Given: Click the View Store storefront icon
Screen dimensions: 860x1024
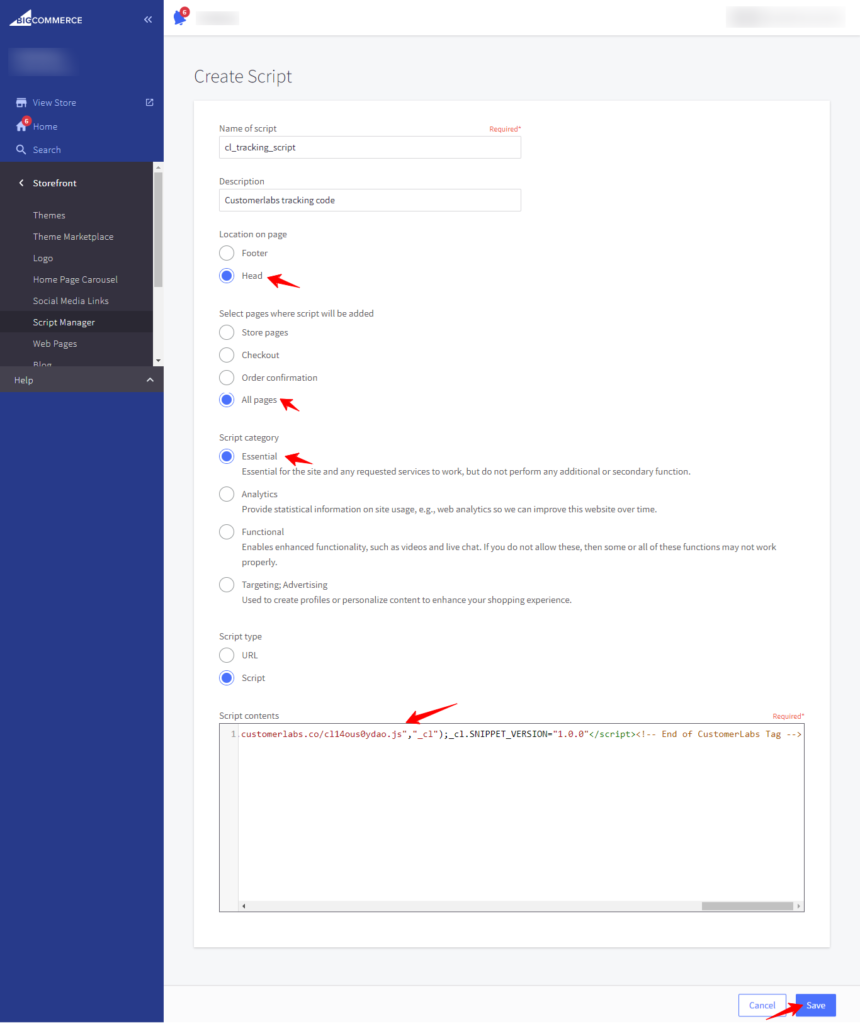Looking at the screenshot, I should 21,103.
